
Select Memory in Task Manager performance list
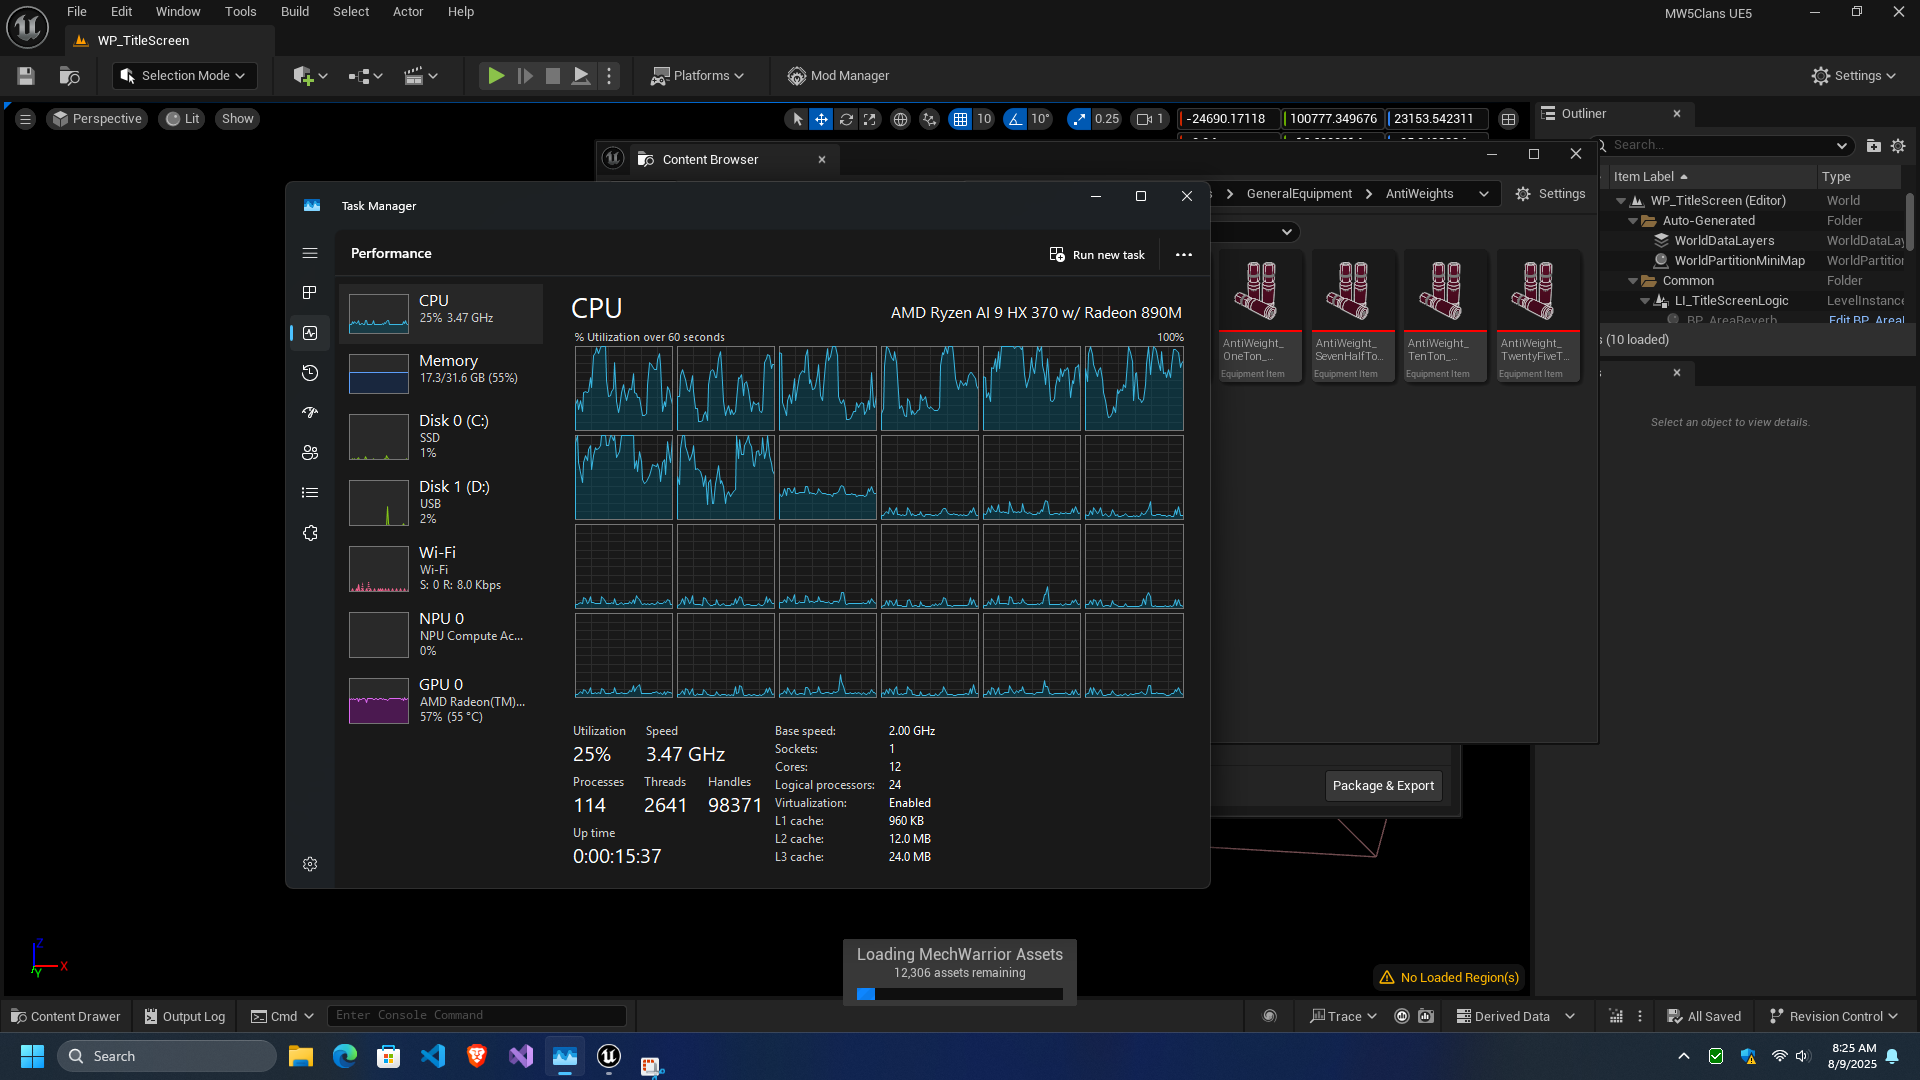[x=441, y=373]
